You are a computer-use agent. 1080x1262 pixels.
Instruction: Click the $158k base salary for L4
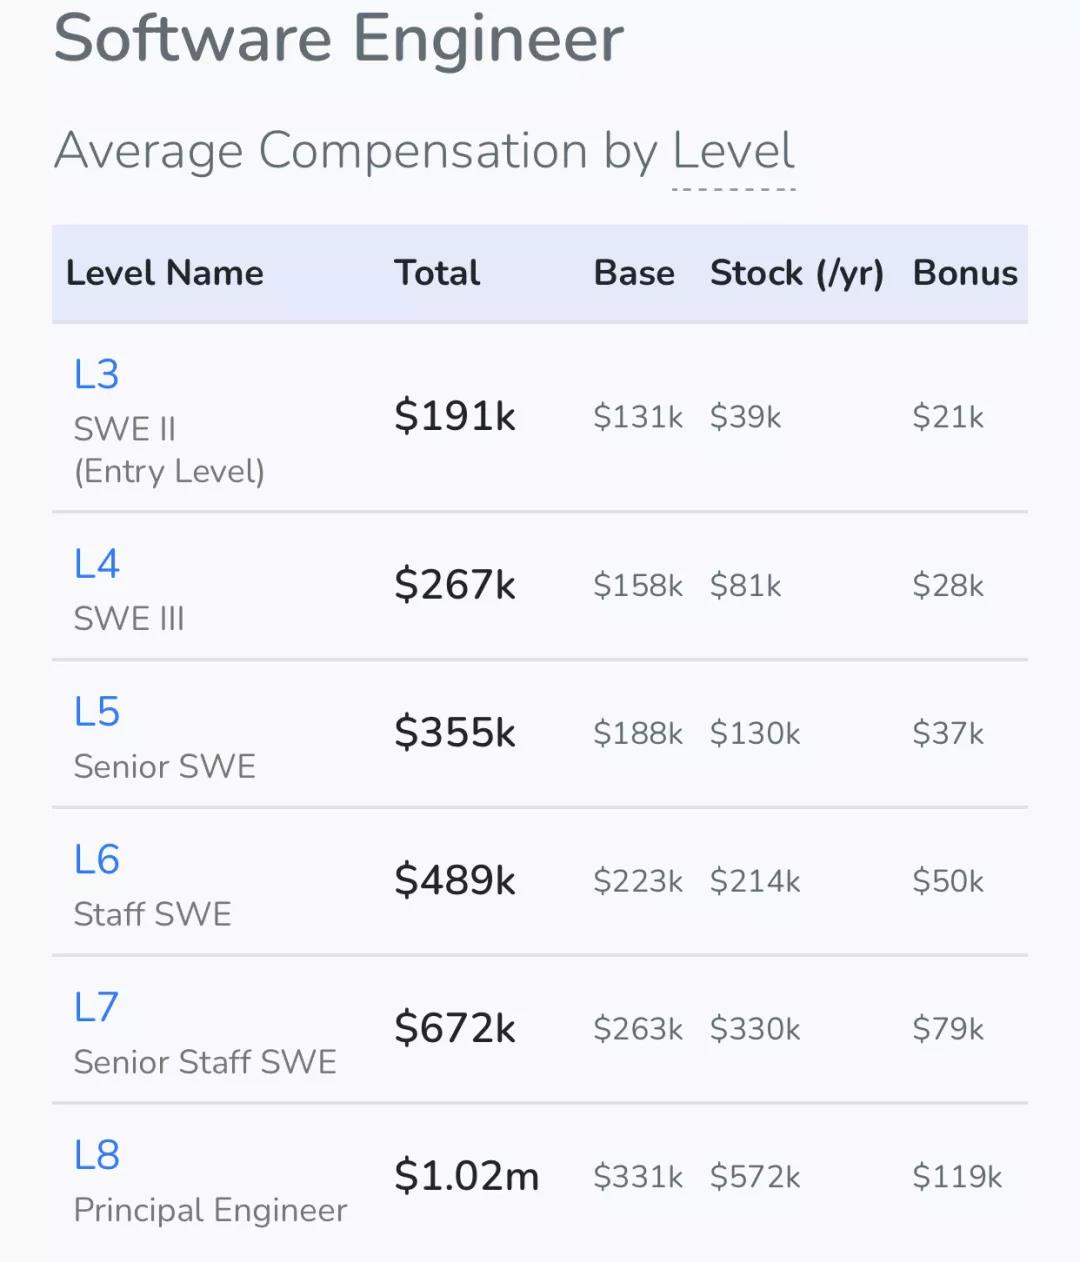pos(638,585)
